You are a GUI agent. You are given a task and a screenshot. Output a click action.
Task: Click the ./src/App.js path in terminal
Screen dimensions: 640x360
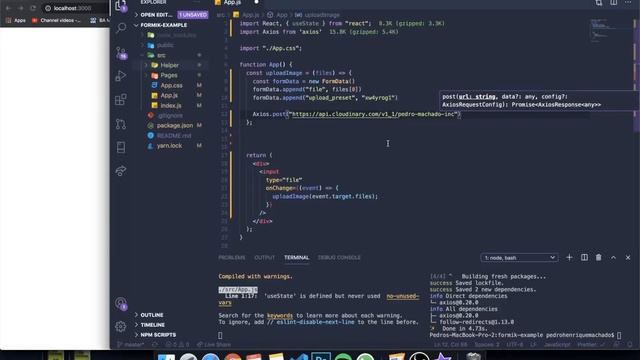[x=238, y=290]
